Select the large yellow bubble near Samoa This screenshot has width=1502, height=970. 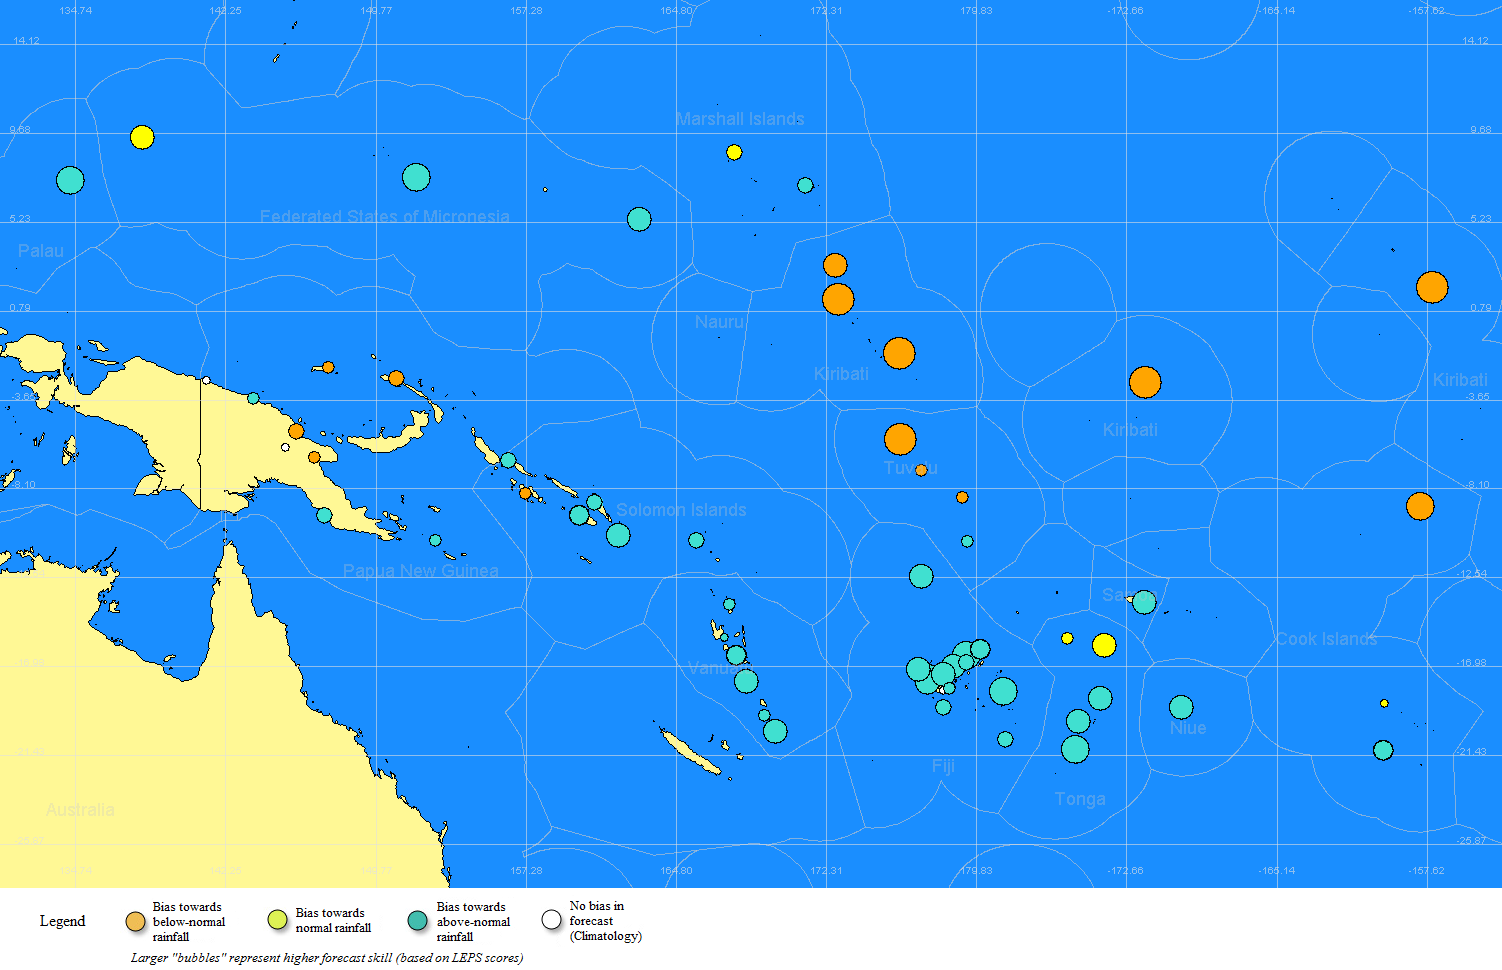(1104, 645)
